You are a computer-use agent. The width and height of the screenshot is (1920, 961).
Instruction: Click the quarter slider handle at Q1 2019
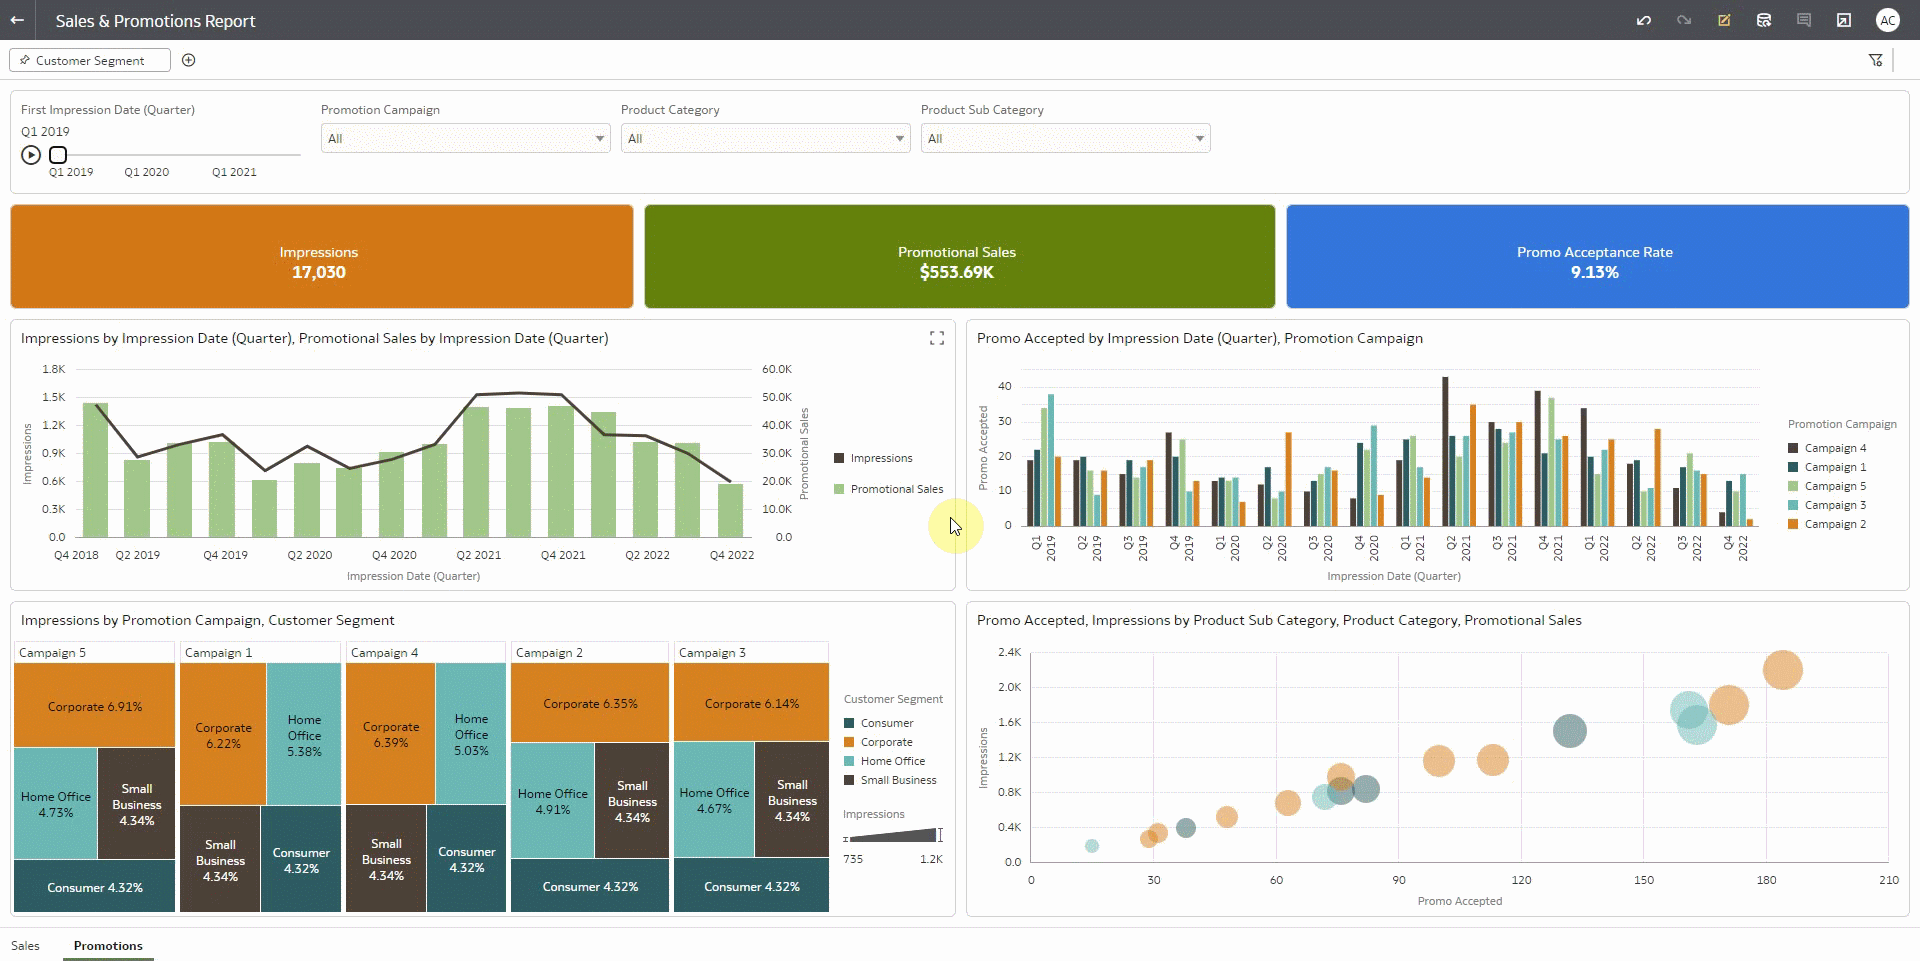58,155
